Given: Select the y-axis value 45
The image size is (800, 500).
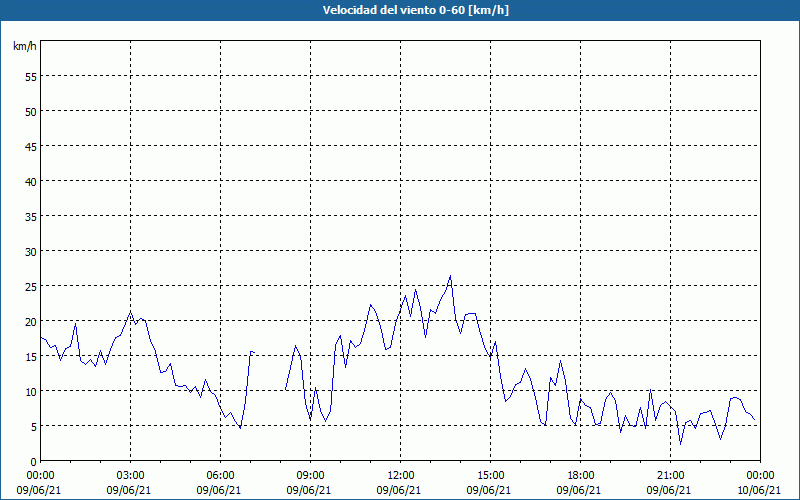Looking at the screenshot, I should coord(31,146).
